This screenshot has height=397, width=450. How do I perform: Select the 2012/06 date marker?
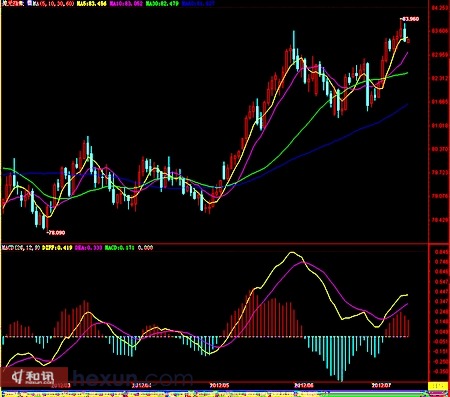304,385
